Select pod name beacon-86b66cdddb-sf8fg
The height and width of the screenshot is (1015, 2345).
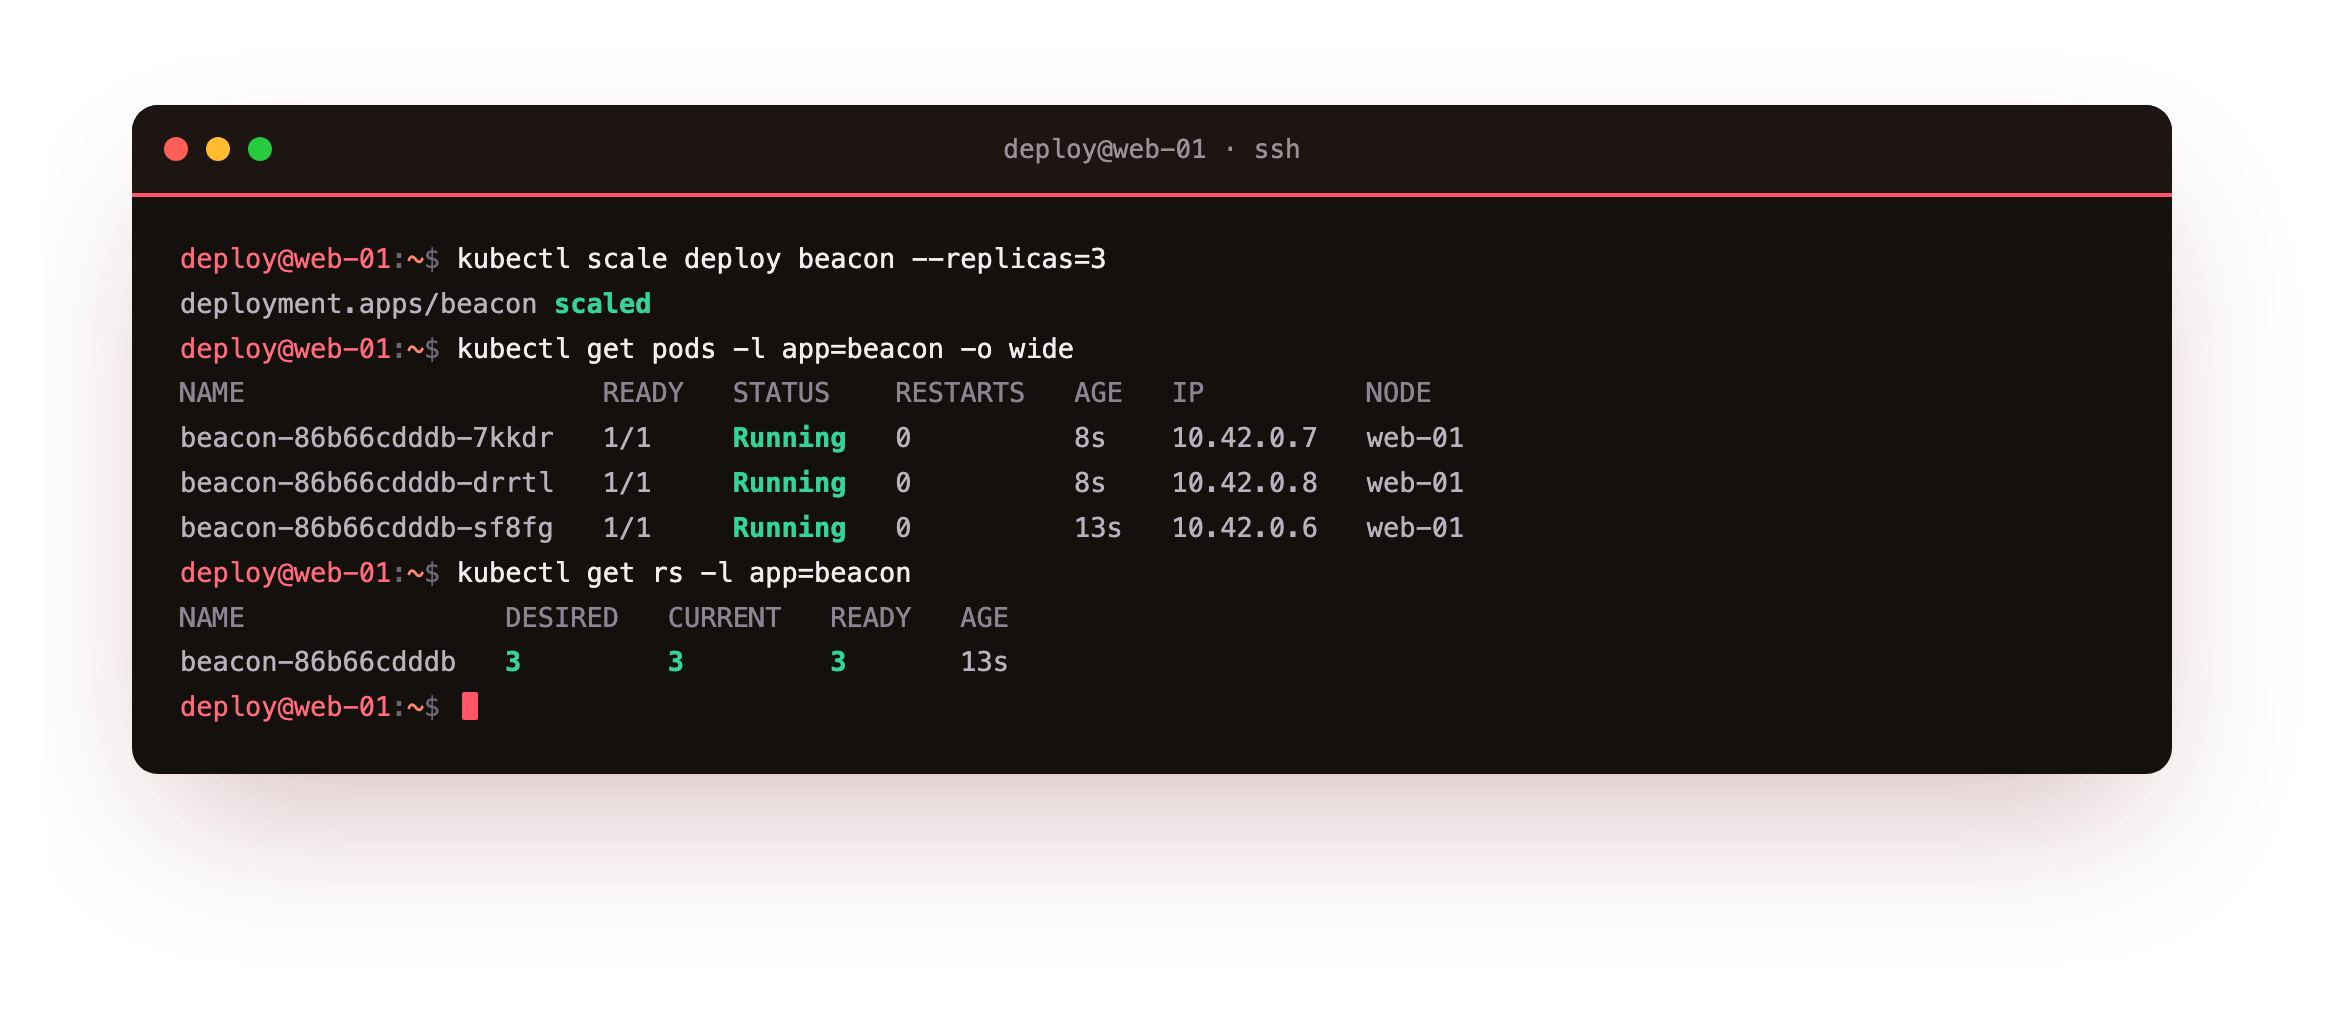tap(367, 528)
